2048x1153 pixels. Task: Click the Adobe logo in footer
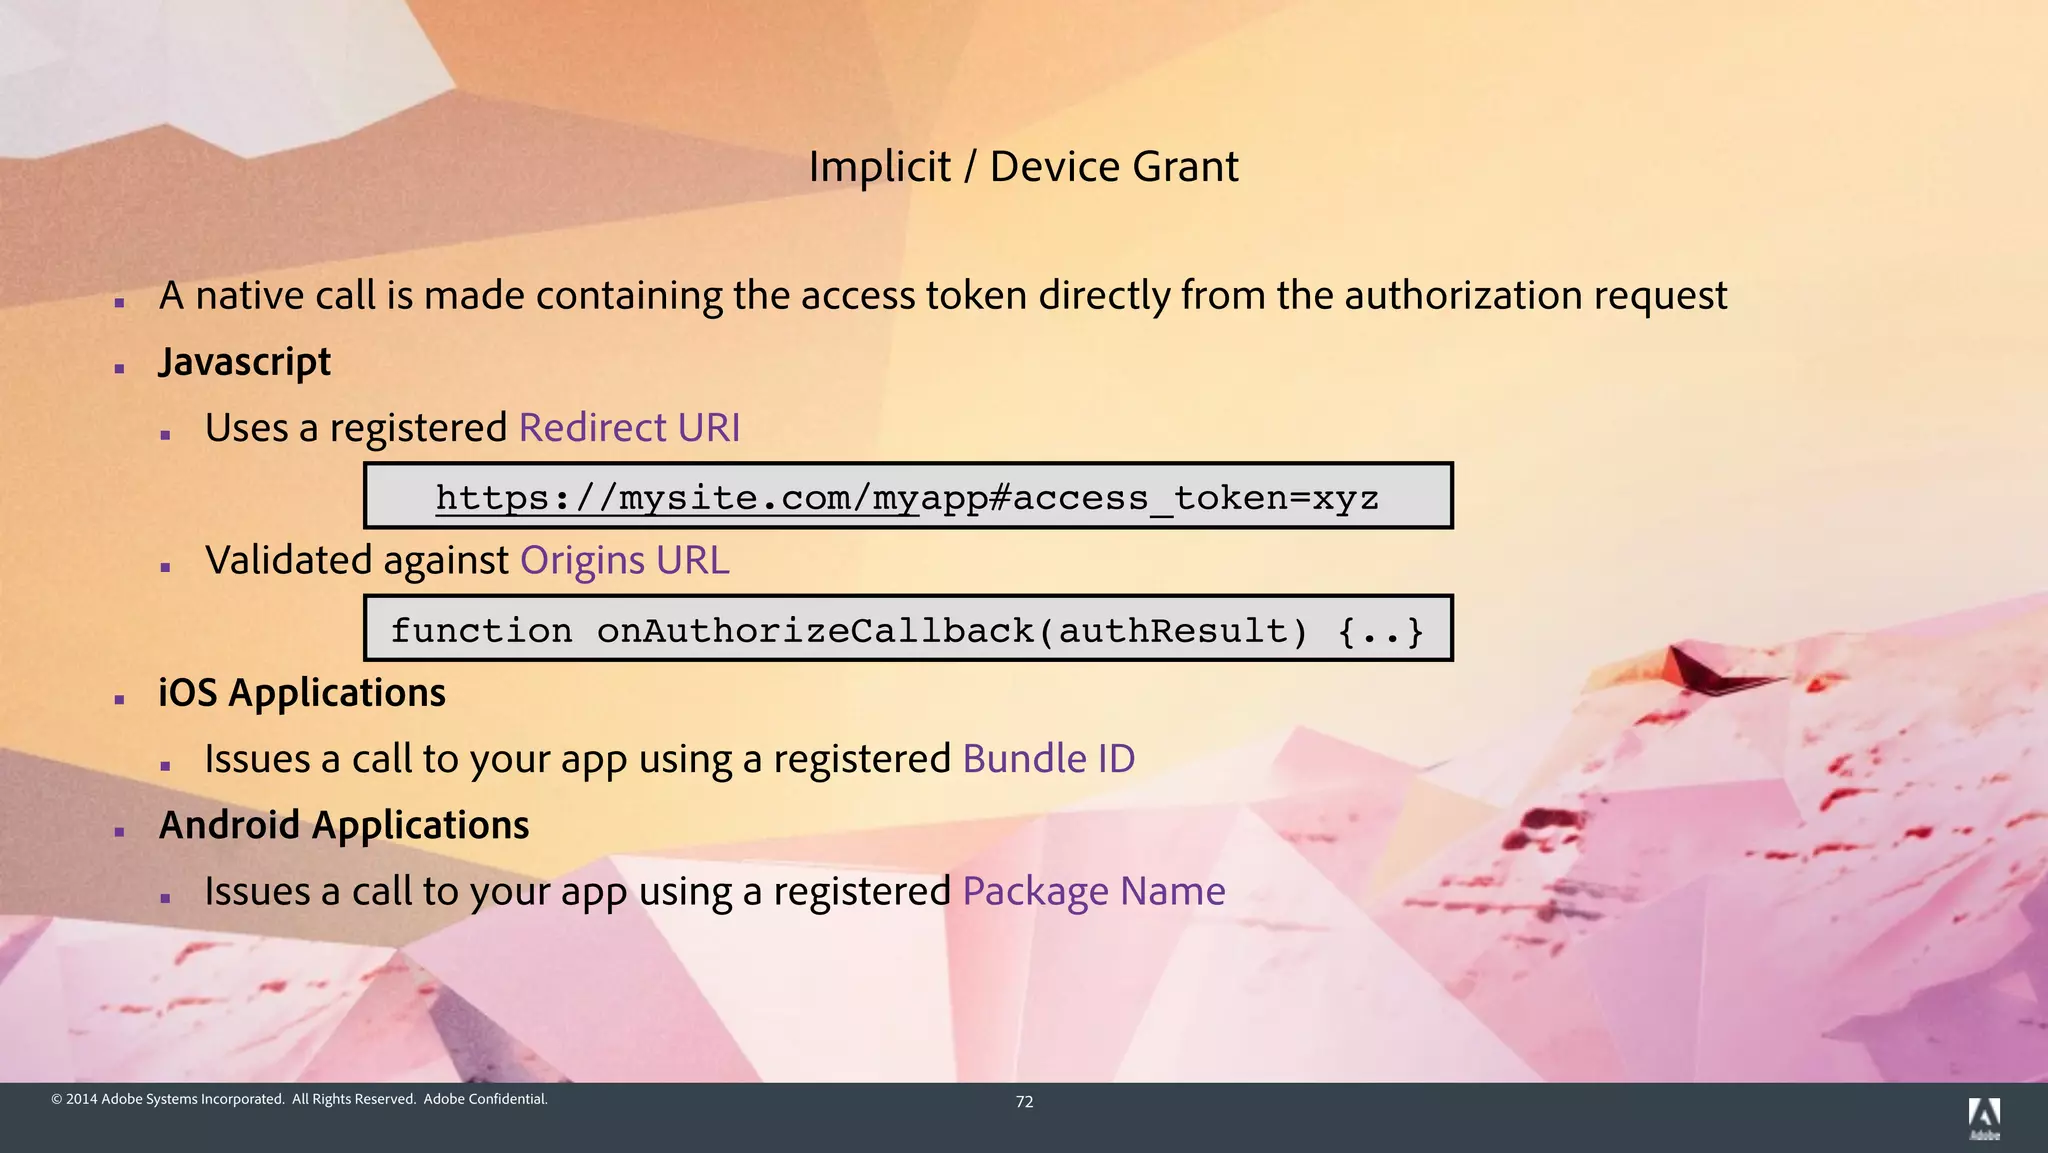(1984, 1118)
